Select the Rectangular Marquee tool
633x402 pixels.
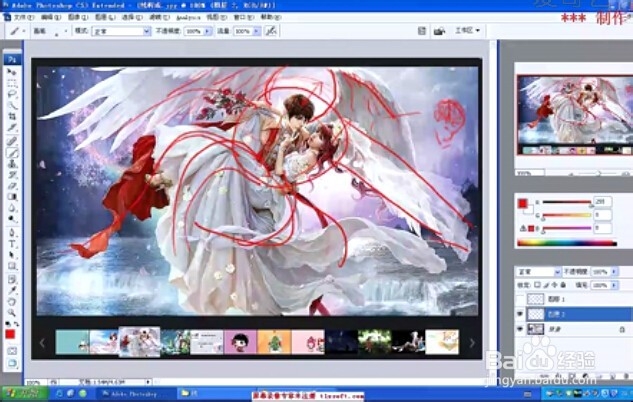12,84
